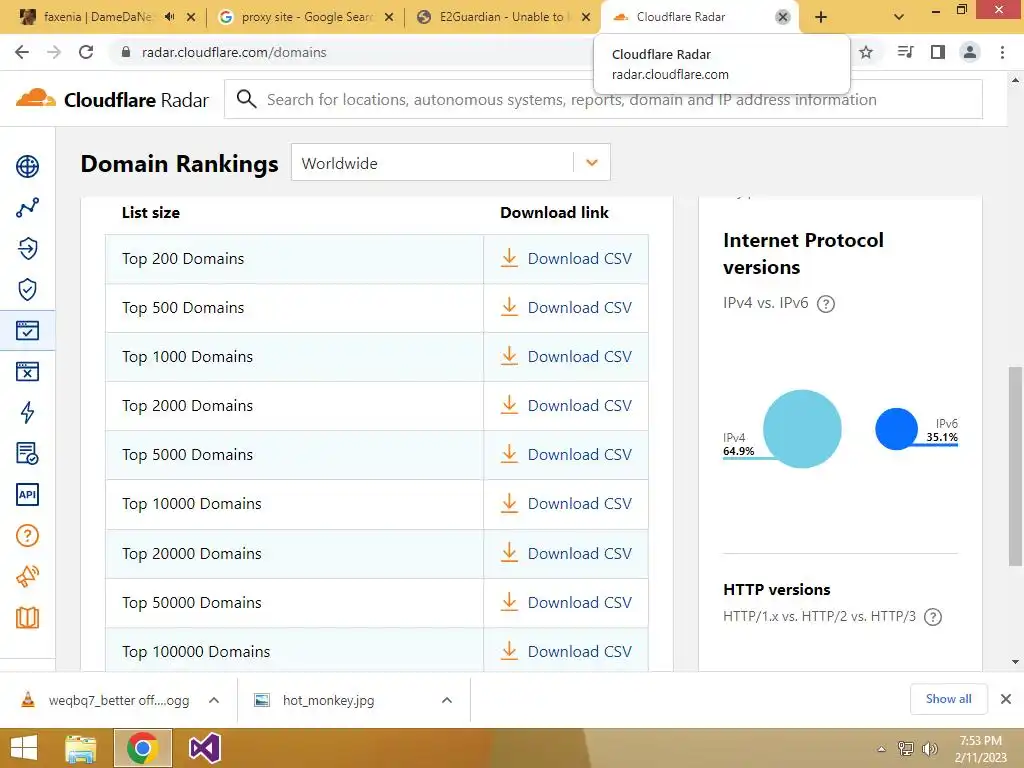This screenshot has height=768, width=1024.
Task: Open the API sidebar icon
Action: click(x=27, y=494)
